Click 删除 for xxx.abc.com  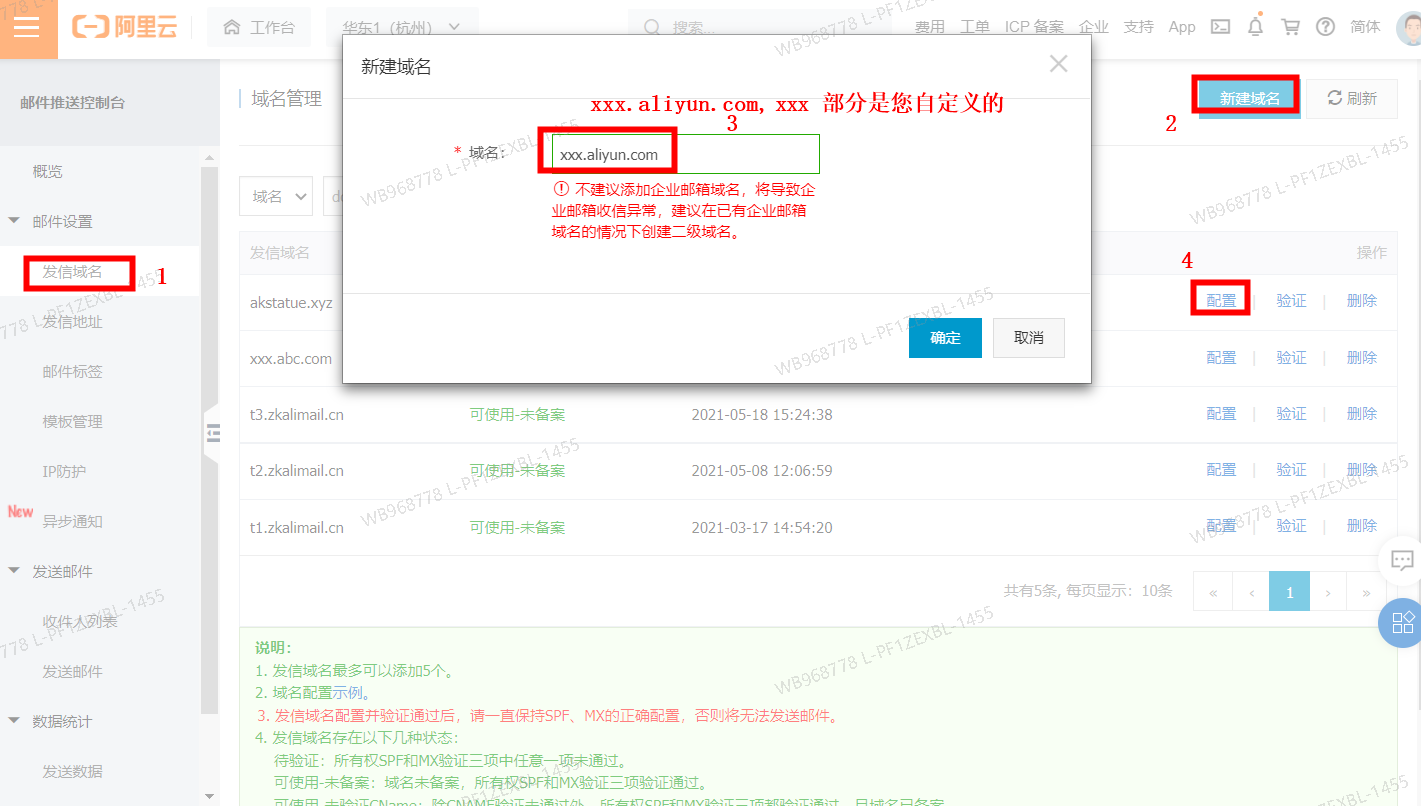[1361, 358]
